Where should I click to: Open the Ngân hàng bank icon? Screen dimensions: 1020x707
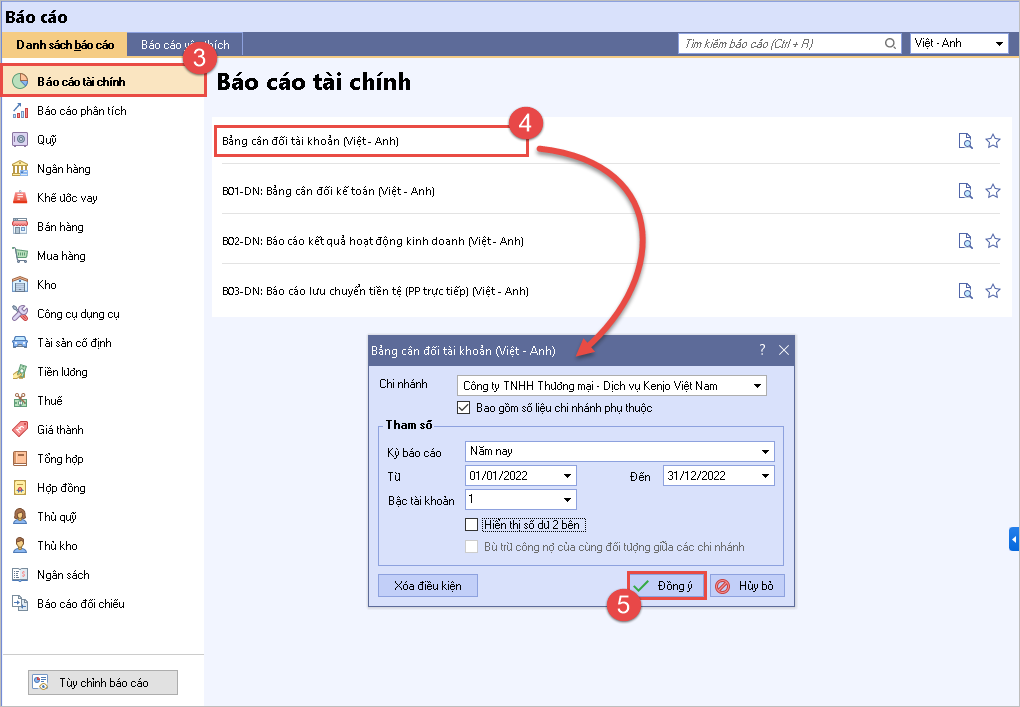20,169
